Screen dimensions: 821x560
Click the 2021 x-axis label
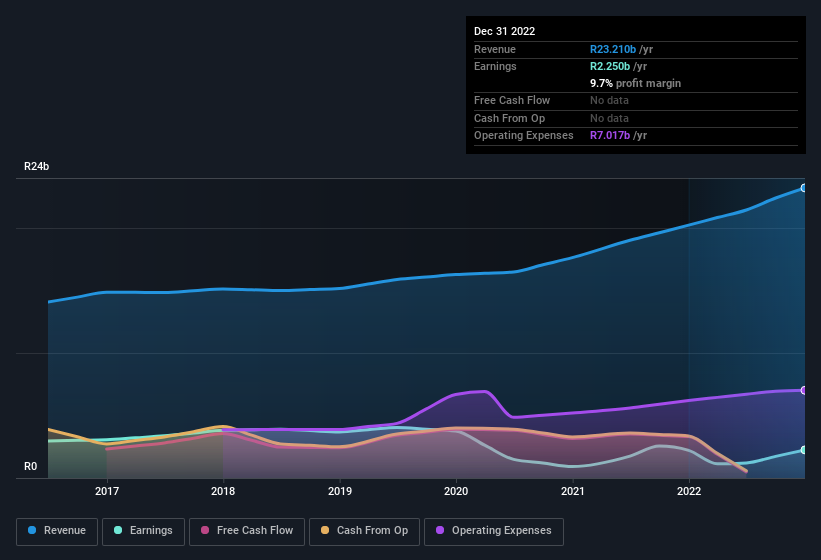tap(573, 491)
